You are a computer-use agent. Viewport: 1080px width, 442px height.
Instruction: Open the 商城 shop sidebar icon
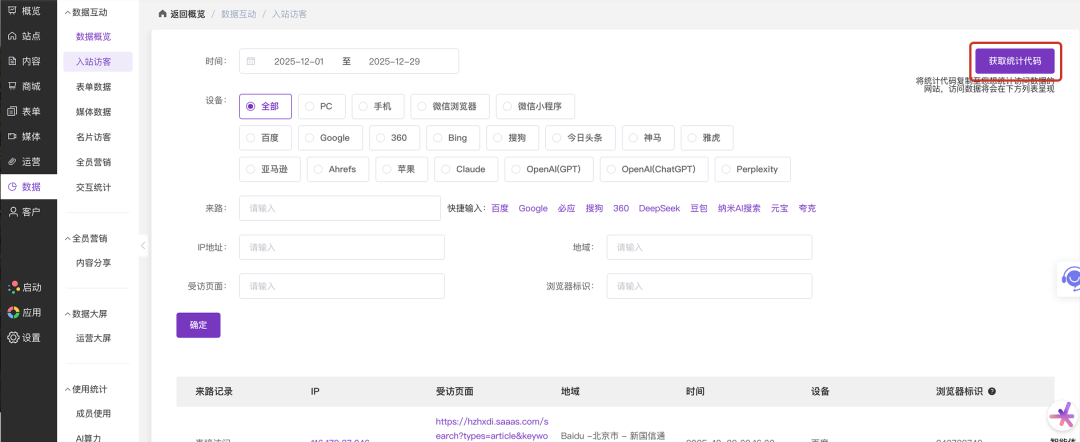click(12, 86)
